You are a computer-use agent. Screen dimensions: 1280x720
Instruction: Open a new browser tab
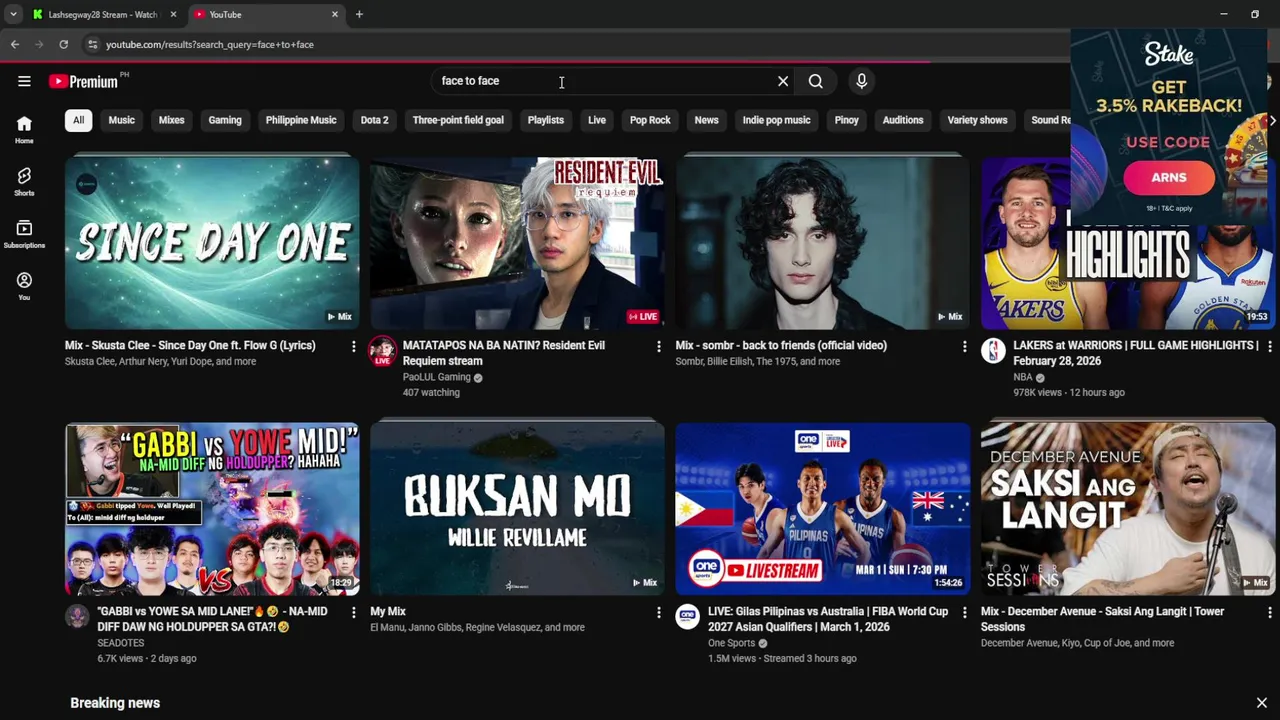359,14
